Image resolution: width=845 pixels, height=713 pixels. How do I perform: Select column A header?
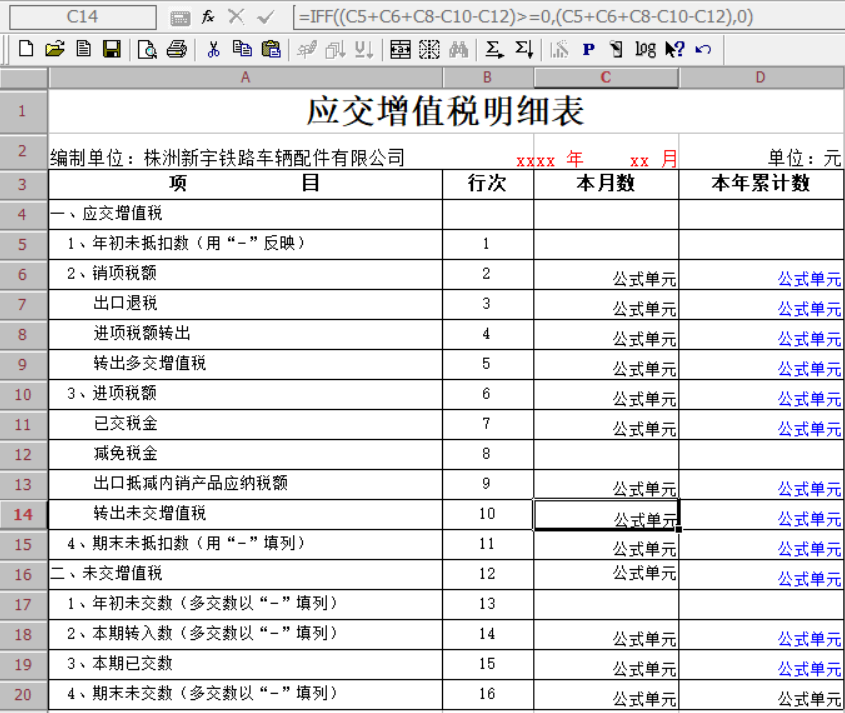[245, 78]
